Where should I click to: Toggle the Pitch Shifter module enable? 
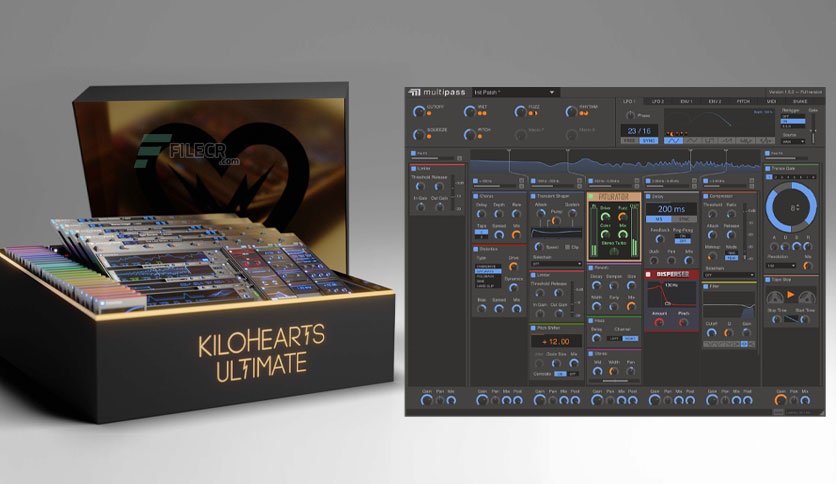(x=534, y=327)
